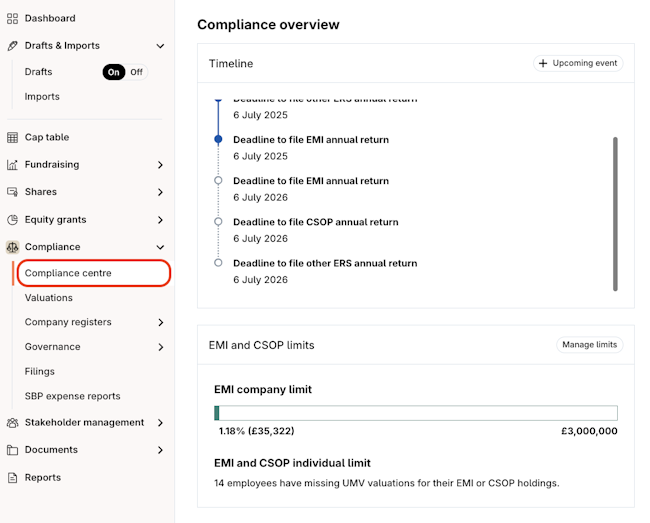The height and width of the screenshot is (523, 650).
Task: Click the Dashboard grid icon
Action: click(x=13, y=18)
